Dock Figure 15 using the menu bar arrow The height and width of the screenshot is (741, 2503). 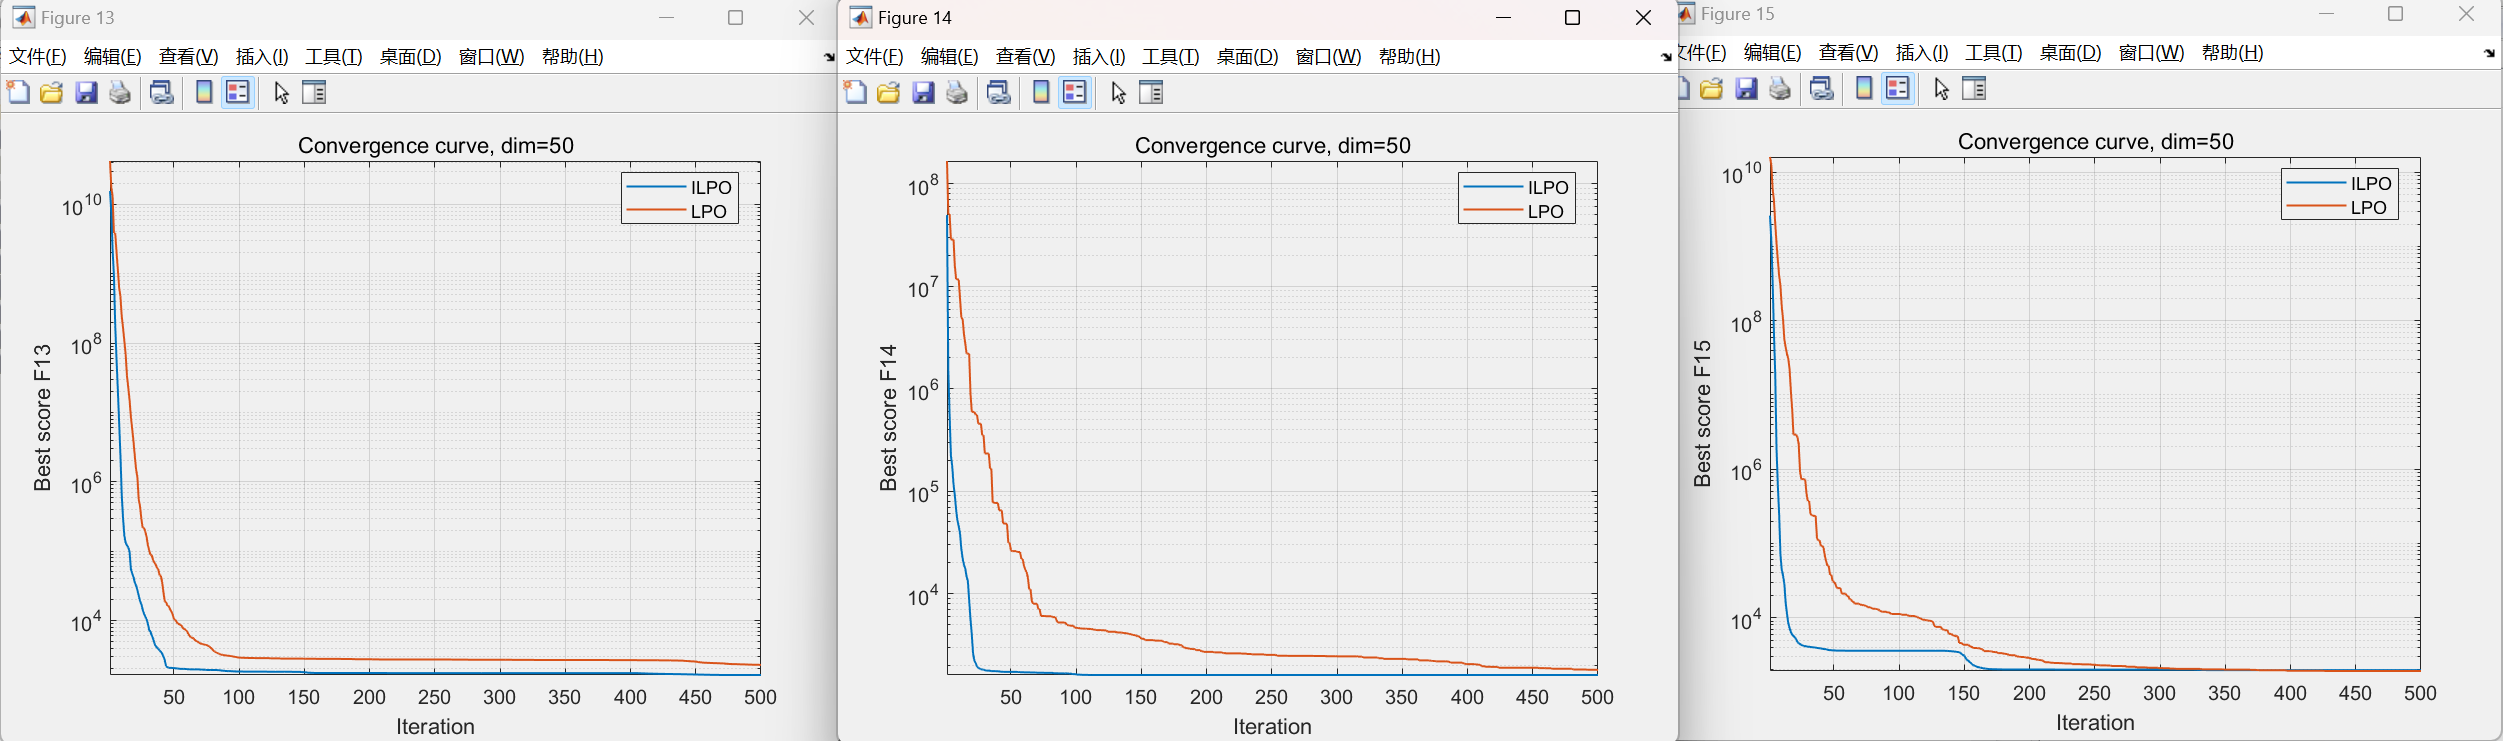coord(2489,53)
